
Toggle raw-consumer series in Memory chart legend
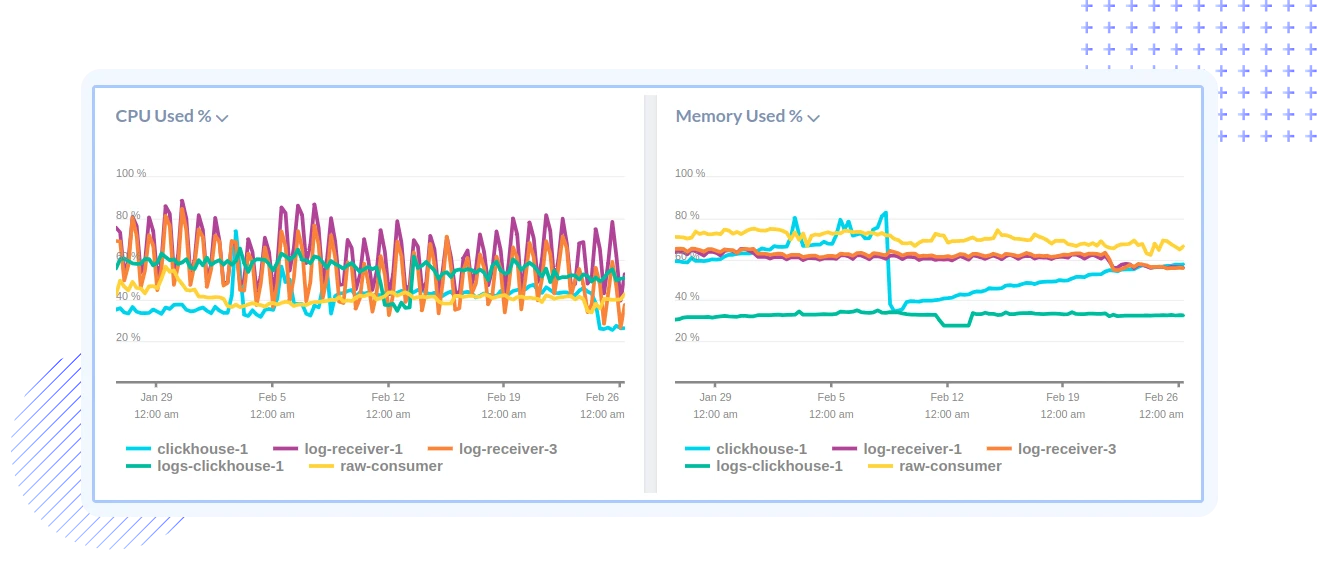935,466
